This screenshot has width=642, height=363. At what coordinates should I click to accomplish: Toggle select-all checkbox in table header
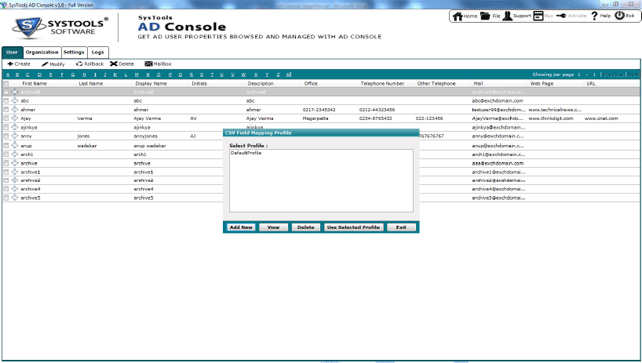(x=6, y=83)
